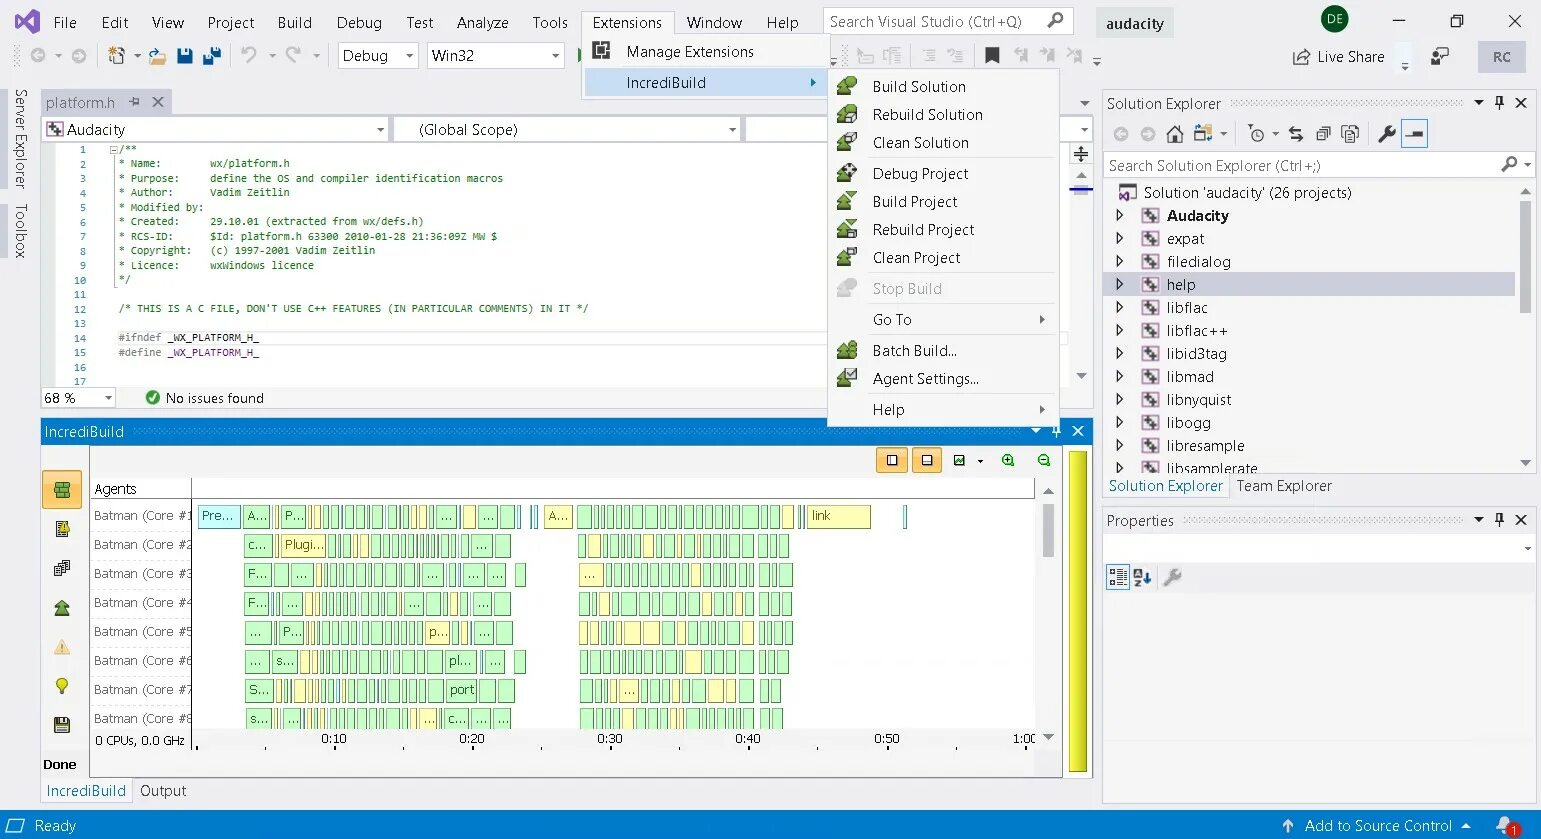Click the Live Share button label
The image size is (1541, 839).
pyautogui.click(x=1351, y=57)
